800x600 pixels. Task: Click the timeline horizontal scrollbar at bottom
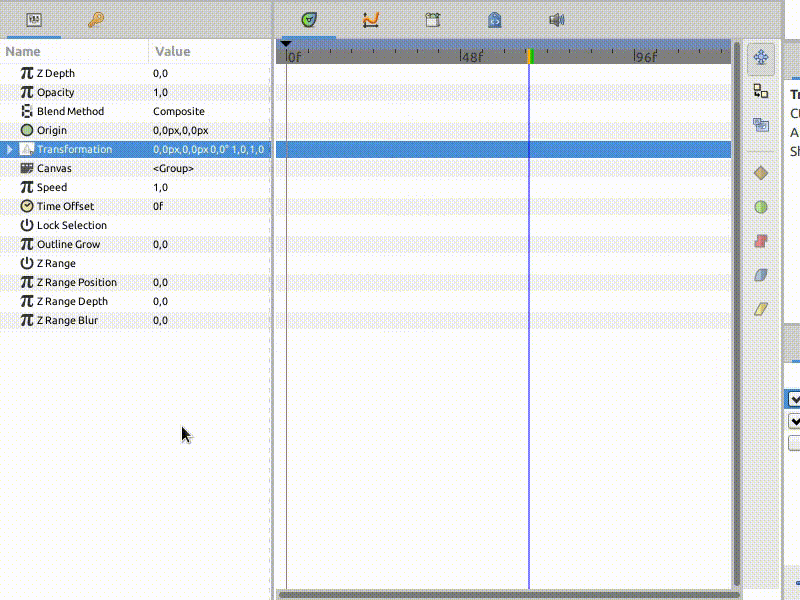point(505,594)
